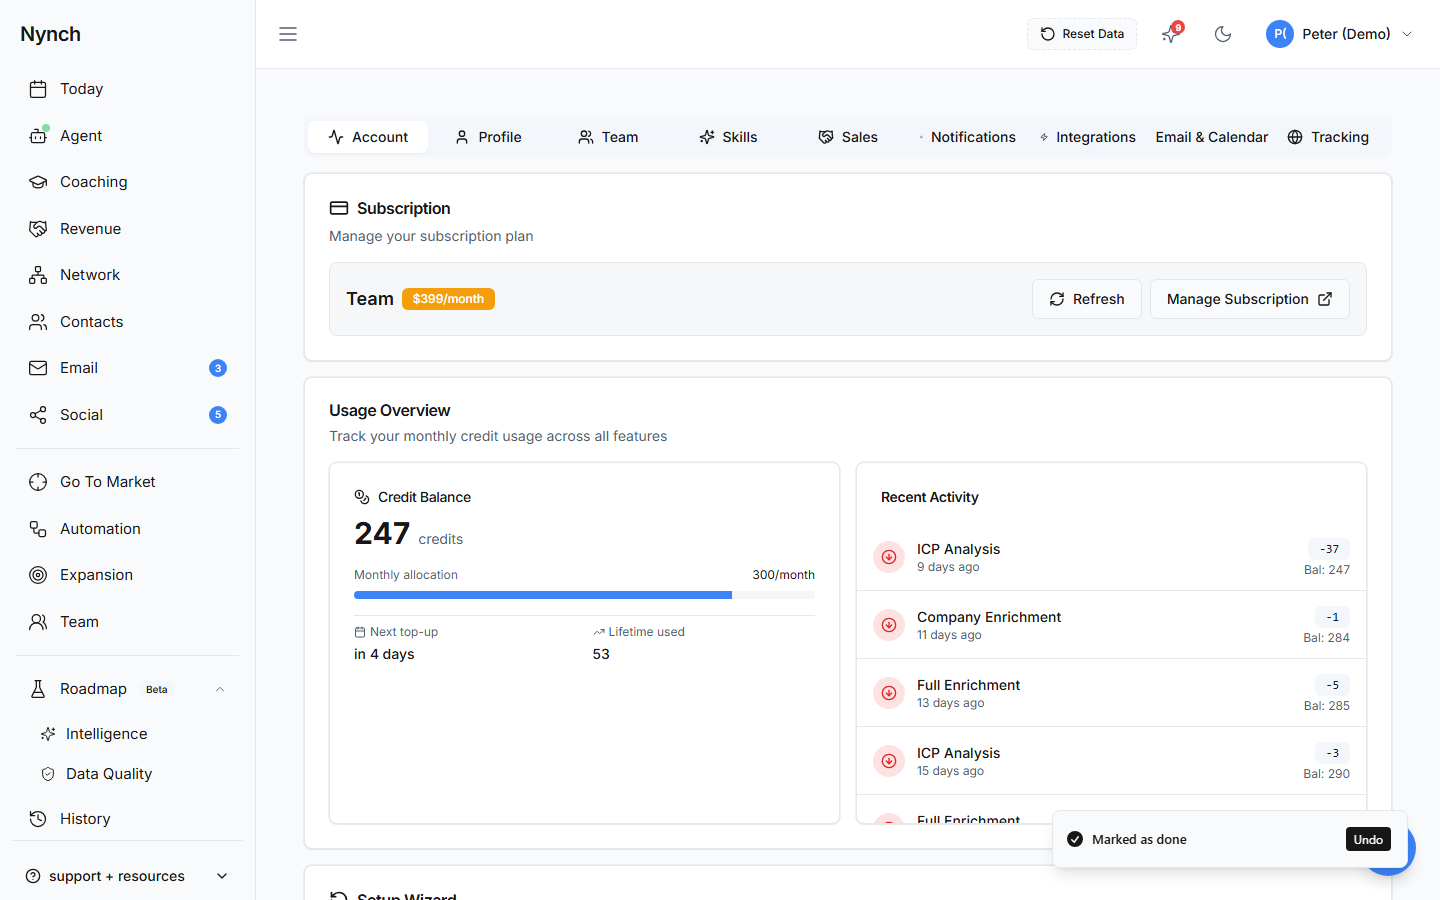Viewport: 1440px width, 900px height.
Task: Open Intelligence under Roadmap
Action: point(133,734)
